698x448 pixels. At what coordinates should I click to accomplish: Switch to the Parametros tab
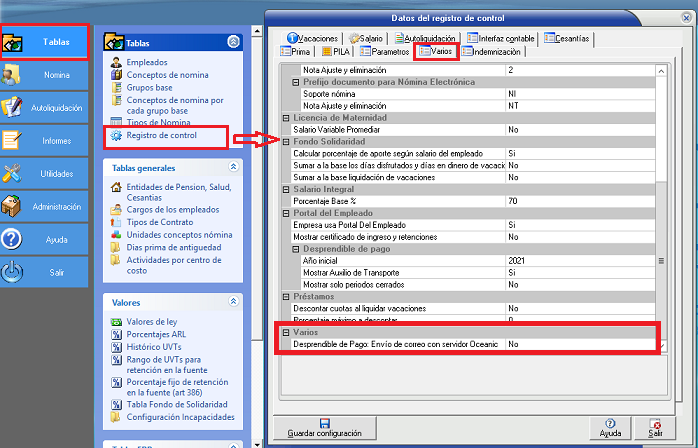pos(385,51)
